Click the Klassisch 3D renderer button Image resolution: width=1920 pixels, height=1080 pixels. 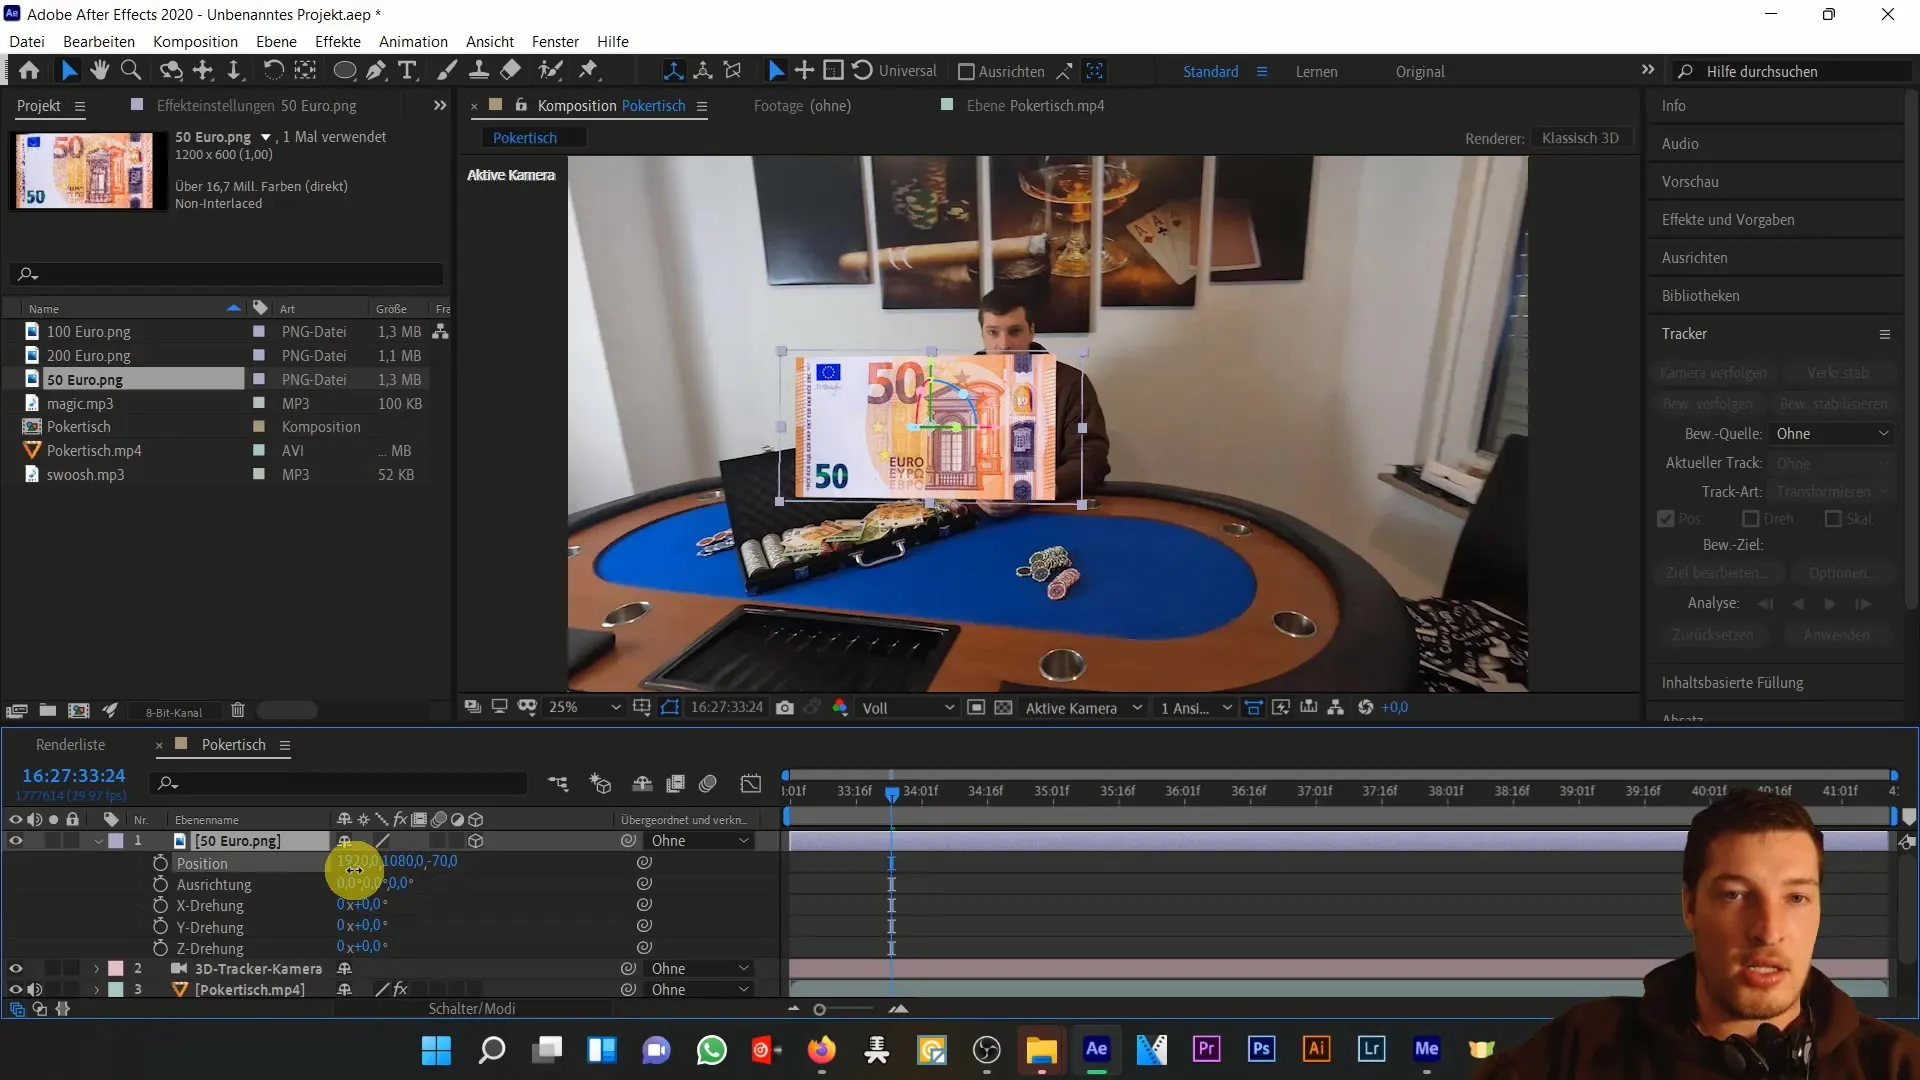pyautogui.click(x=1580, y=138)
